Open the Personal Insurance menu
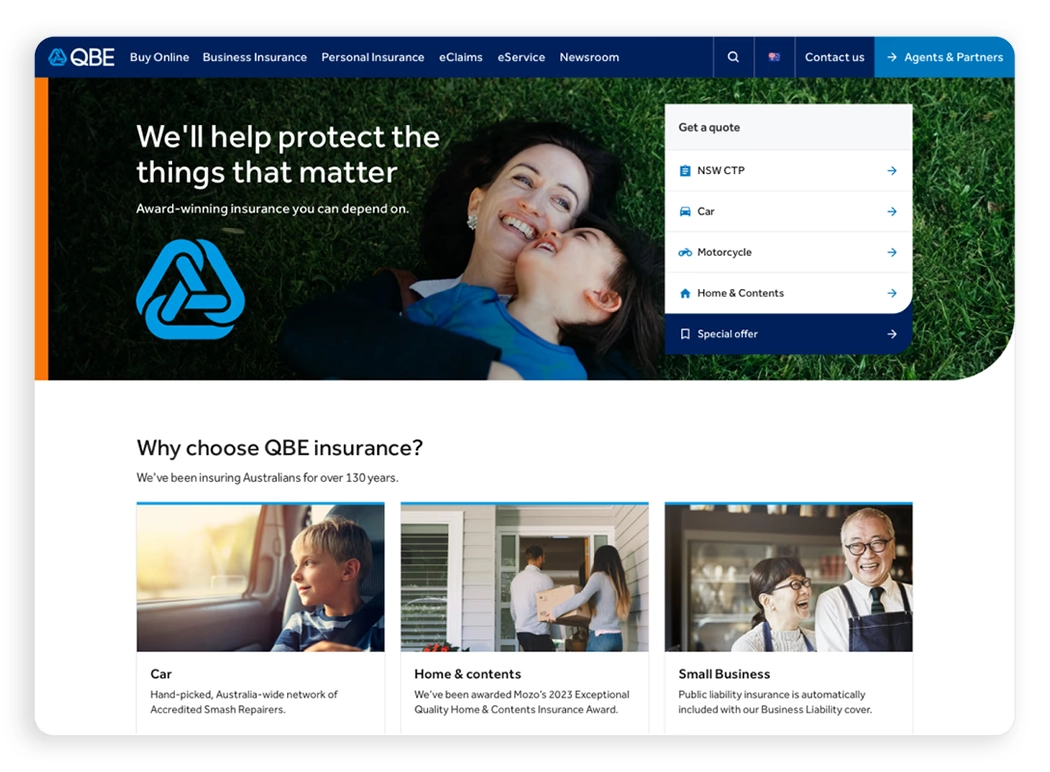Viewport: 1050px width, 772px height. click(372, 58)
